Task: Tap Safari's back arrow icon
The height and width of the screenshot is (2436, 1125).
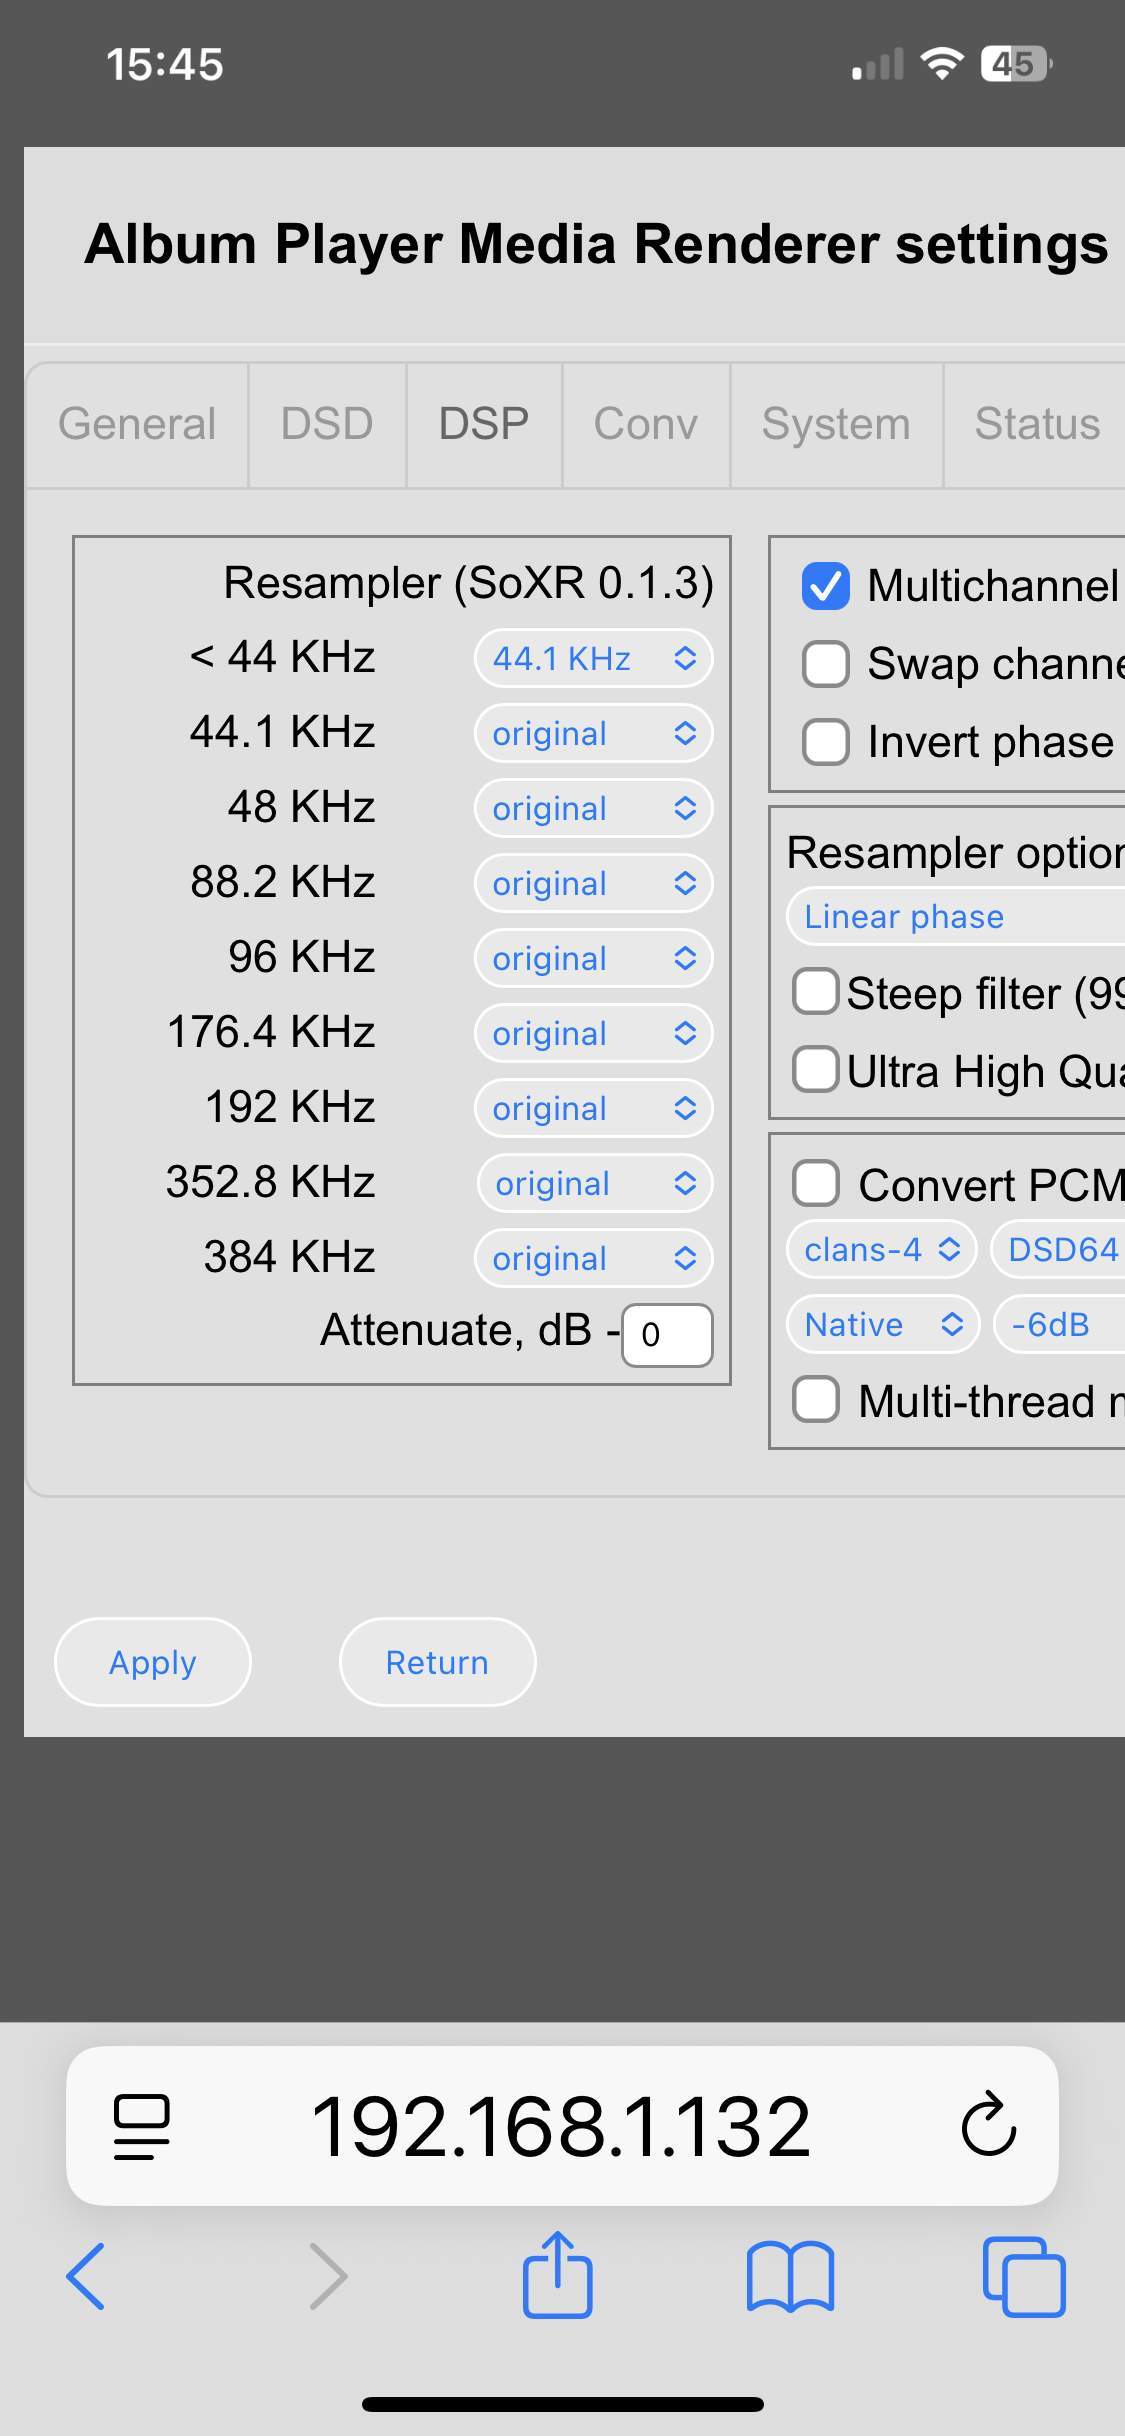Action: point(86,2276)
